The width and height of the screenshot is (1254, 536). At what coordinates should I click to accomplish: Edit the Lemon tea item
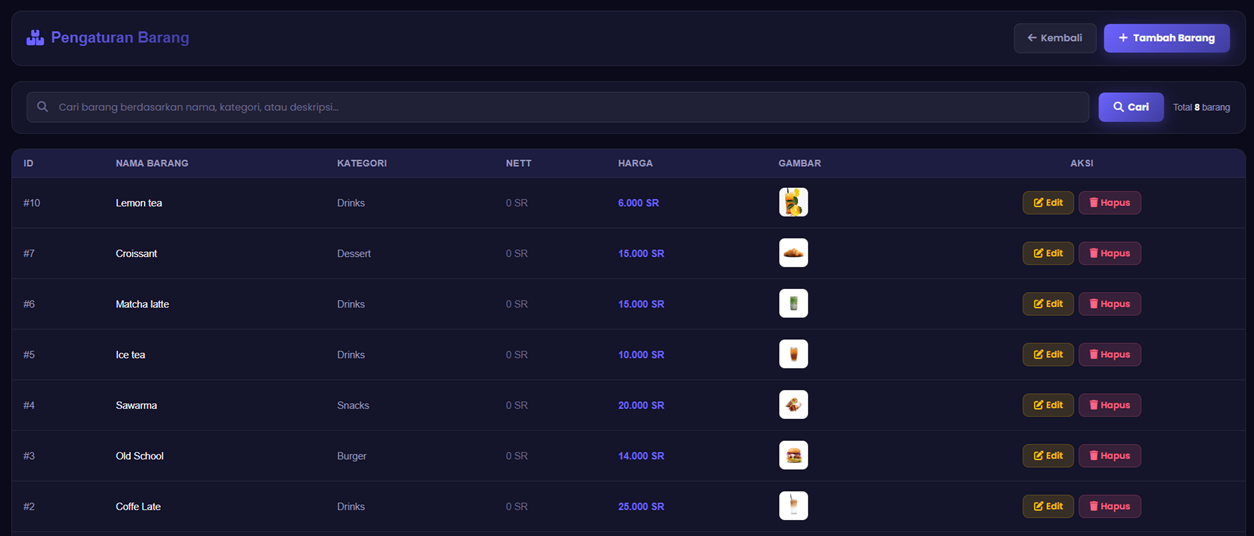1048,202
